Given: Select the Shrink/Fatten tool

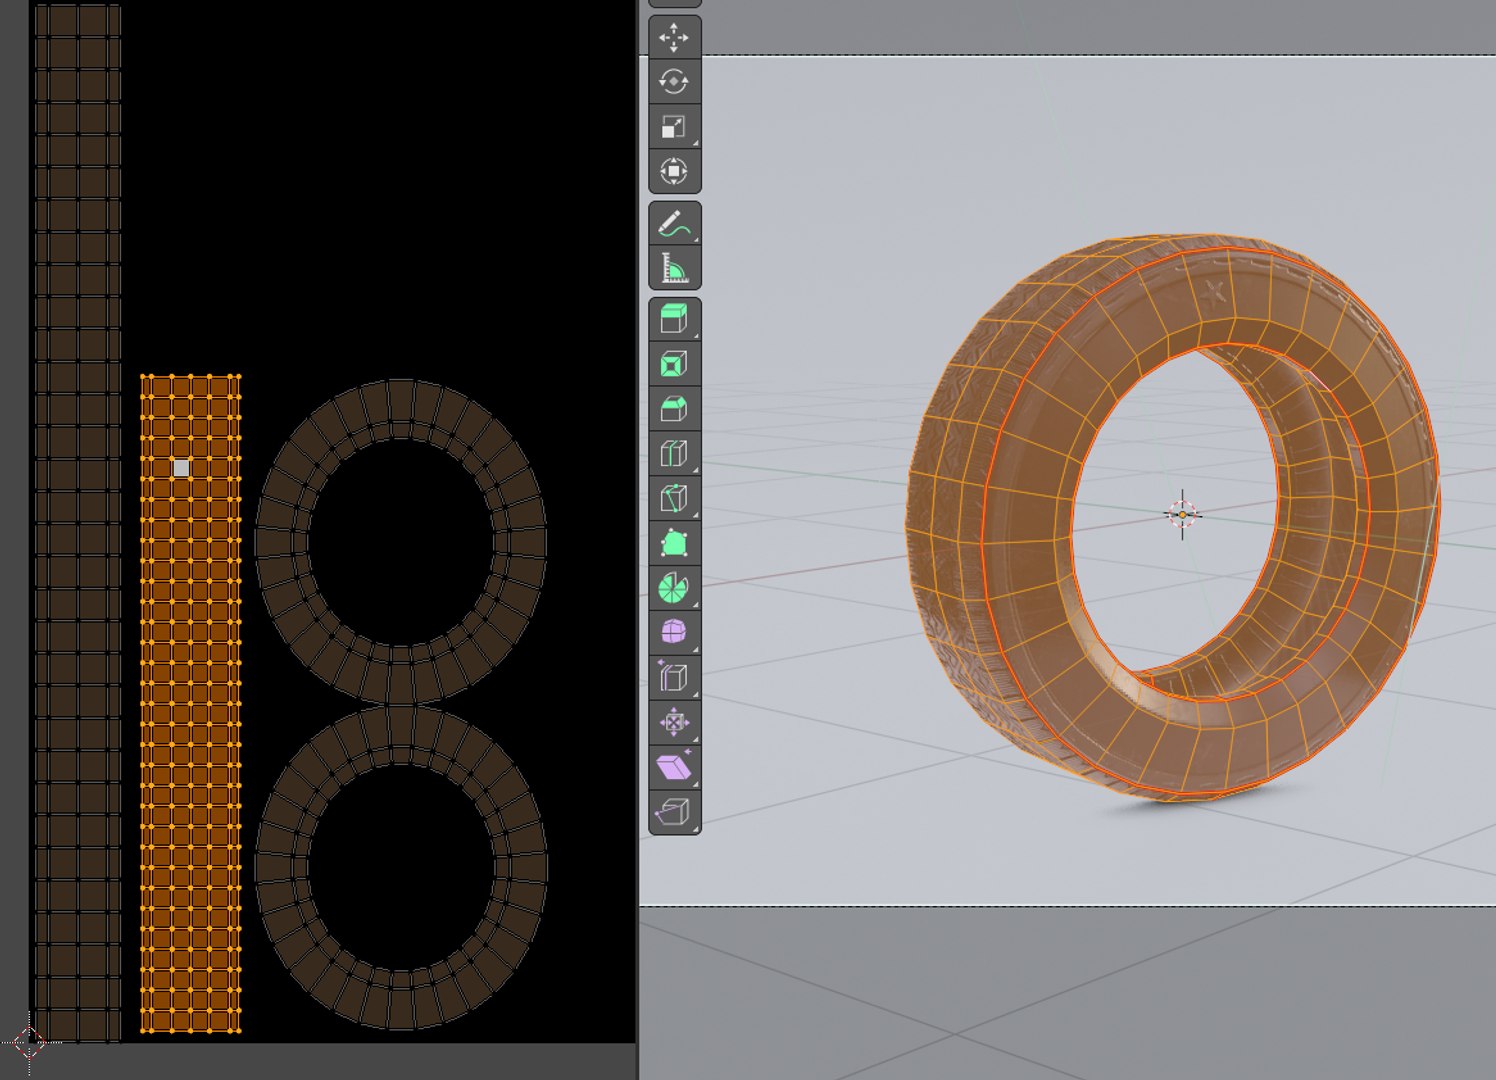Looking at the screenshot, I should click(x=674, y=722).
